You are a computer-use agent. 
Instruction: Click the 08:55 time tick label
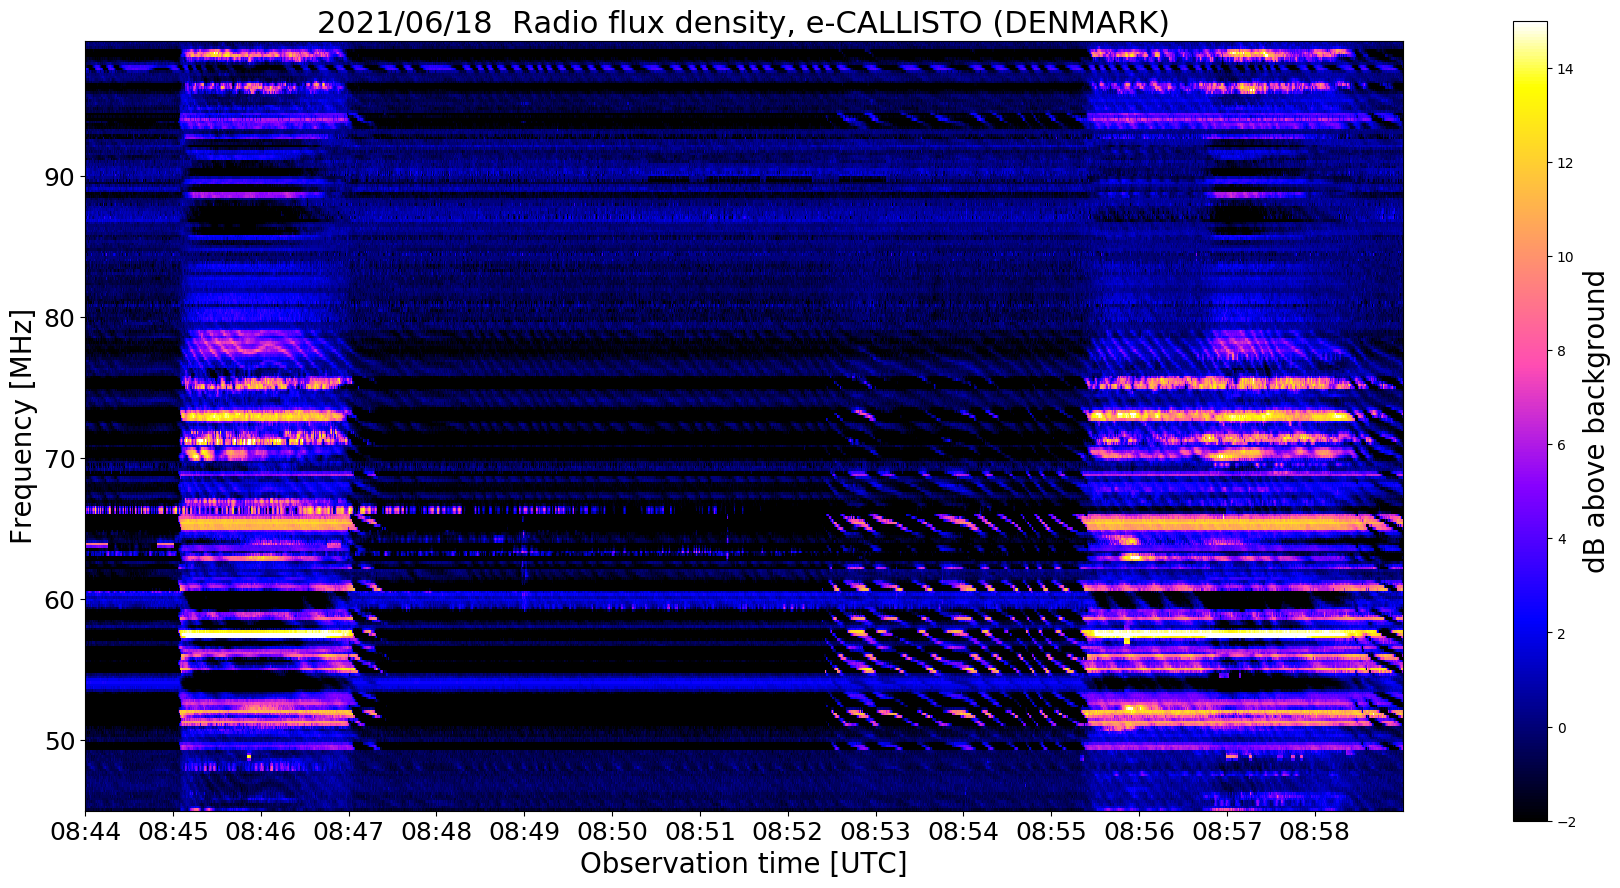tap(1051, 831)
